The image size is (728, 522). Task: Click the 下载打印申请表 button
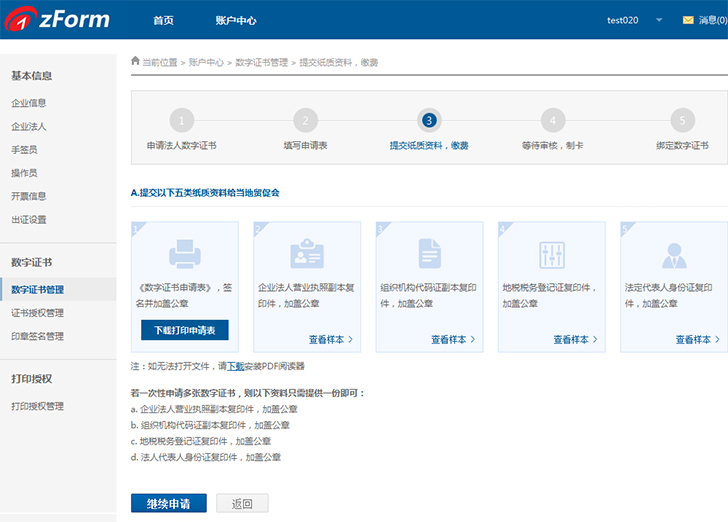pos(185,330)
